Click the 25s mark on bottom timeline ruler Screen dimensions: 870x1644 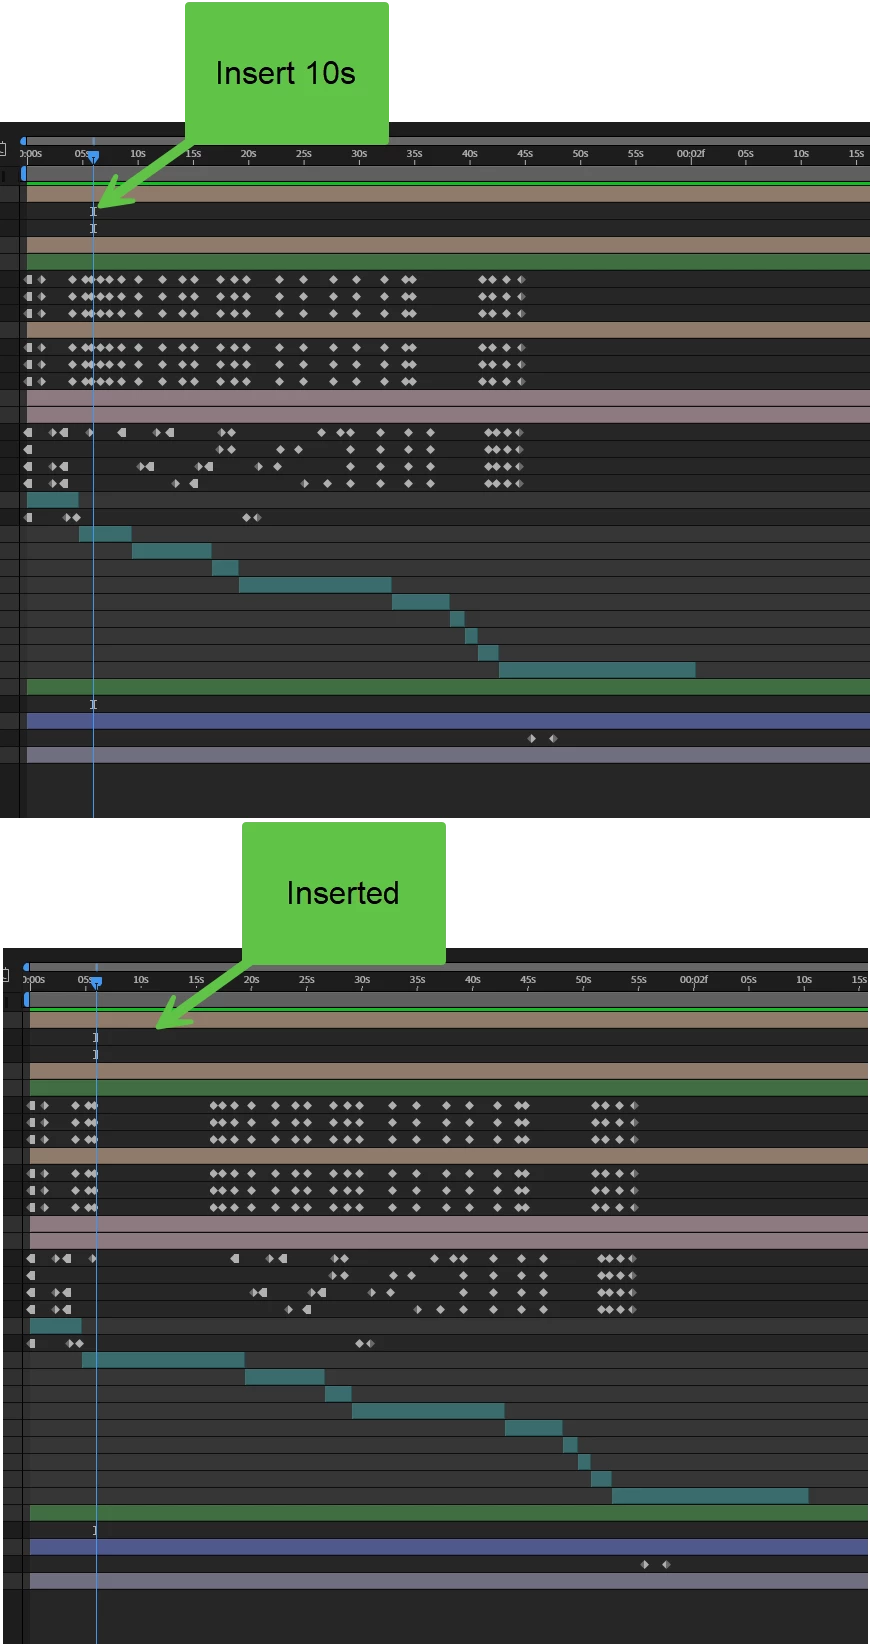[306, 980]
